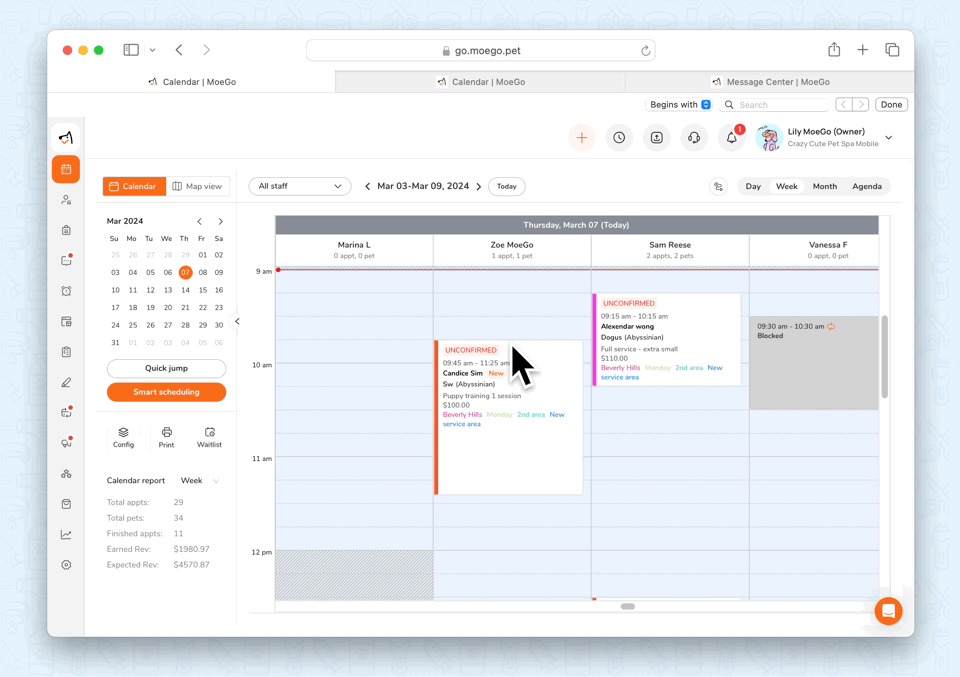Open a new Safari tab with plus
Screen dimensions: 960x677
pyautogui.click(x=863, y=50)
